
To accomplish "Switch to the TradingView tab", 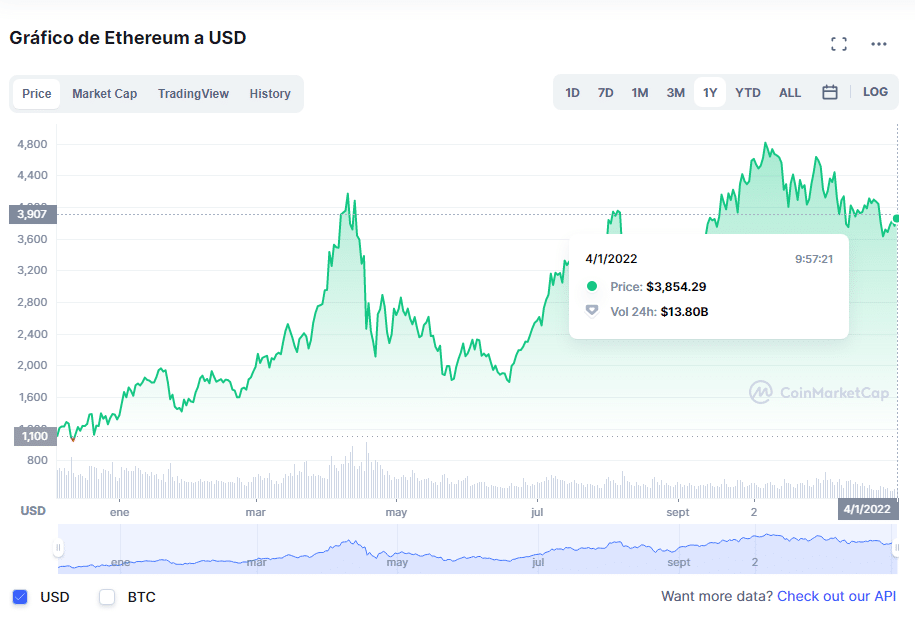I will point(193,93).
